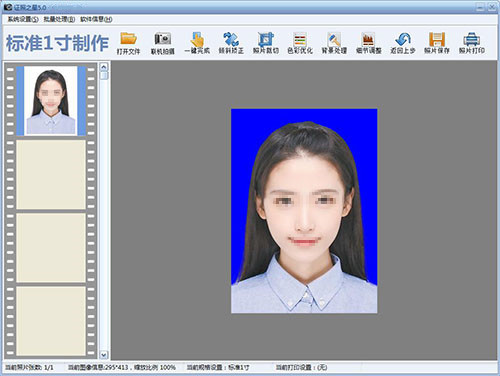Open the 软件信息 menu
This screenshot has height=376, width=500.
coord(96,19)
